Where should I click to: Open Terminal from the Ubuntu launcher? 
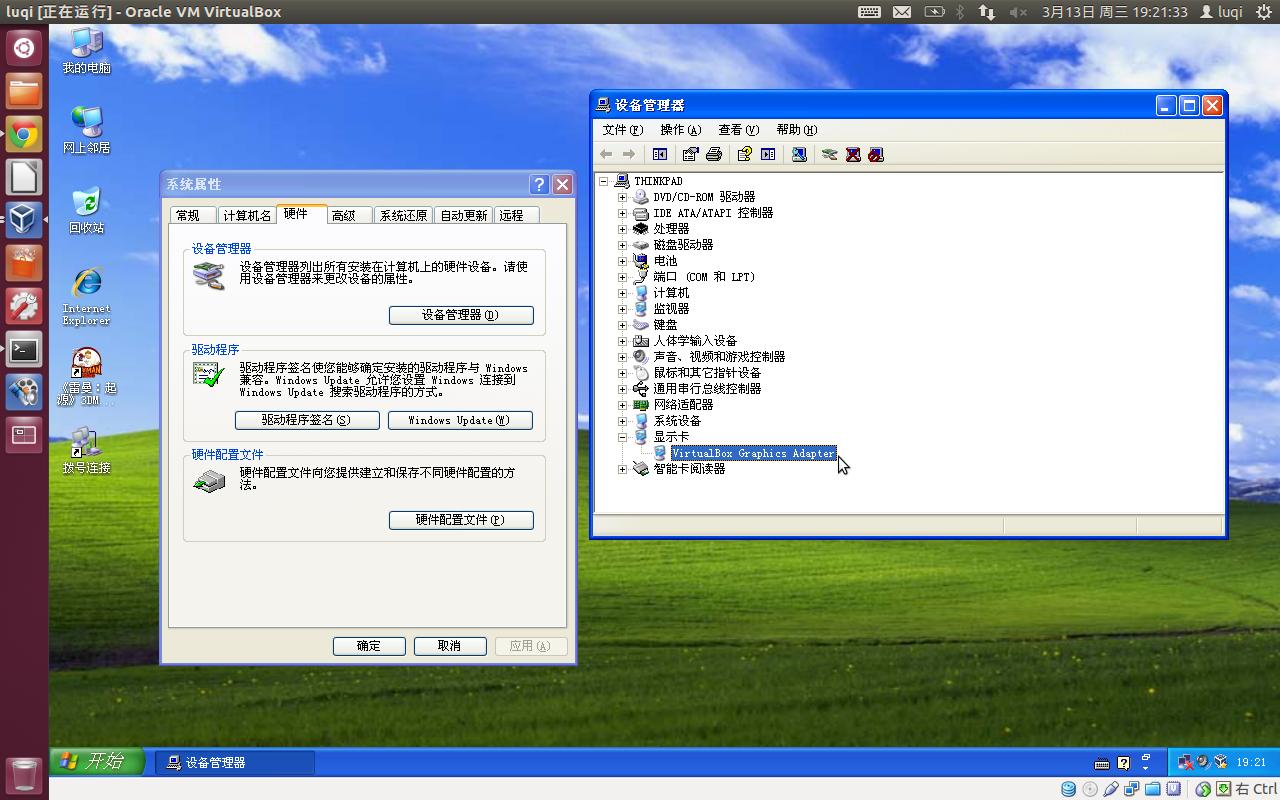tap(24, 349)
